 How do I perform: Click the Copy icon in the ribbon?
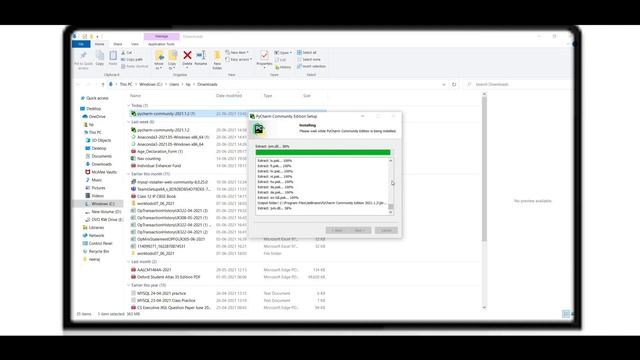click(x=100, y=56)
